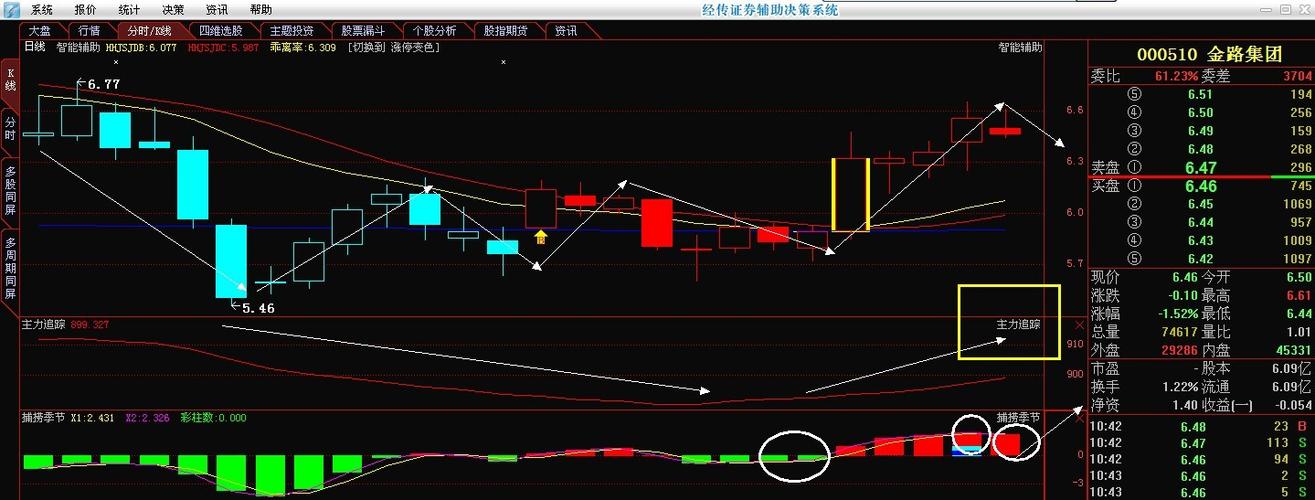The height and width of the screenshot is (500, 1315).
Task: Select sell level ② price 6.48
Action: click(x=1200, y=149)
